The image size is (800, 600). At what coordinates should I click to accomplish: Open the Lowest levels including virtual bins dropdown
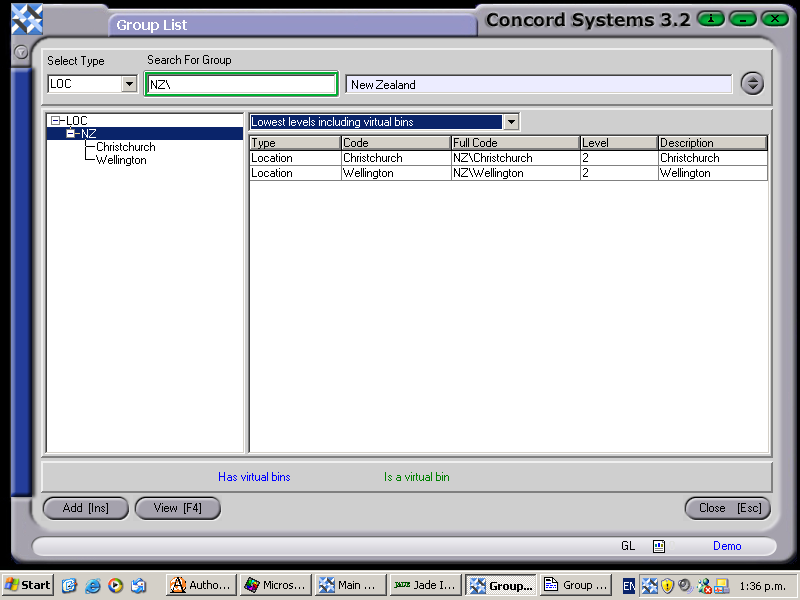coord(510,121)
